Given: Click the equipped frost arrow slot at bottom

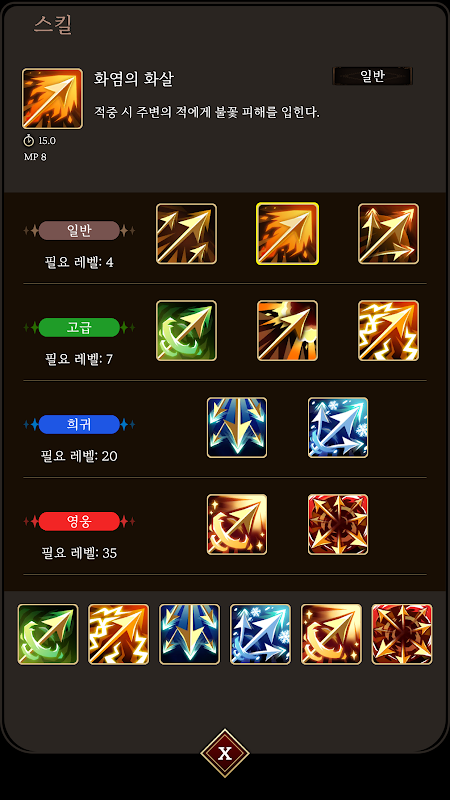Looking at the screenshot, I should tap(260, 634).
